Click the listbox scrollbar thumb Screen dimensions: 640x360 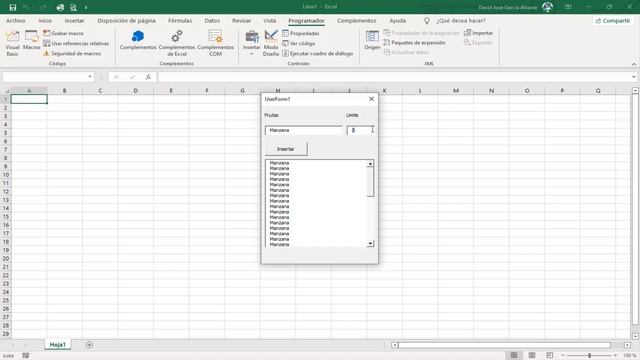[370, 182]
